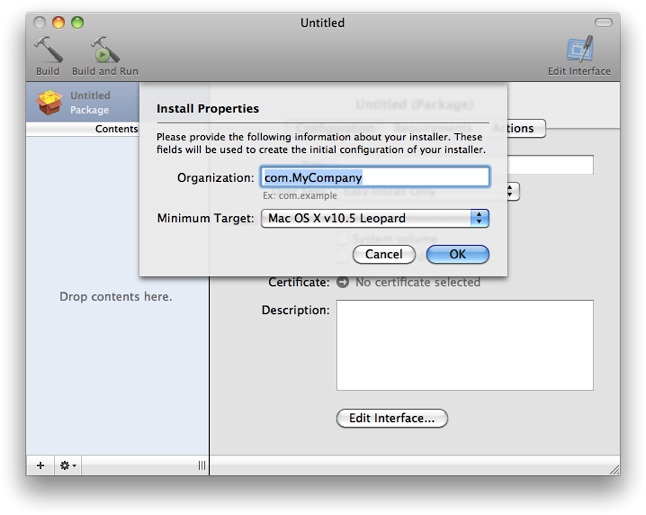Open the popup partially hidden behind the sheet
The height and width of the screenshot is (515, 646).
(513, 191)
